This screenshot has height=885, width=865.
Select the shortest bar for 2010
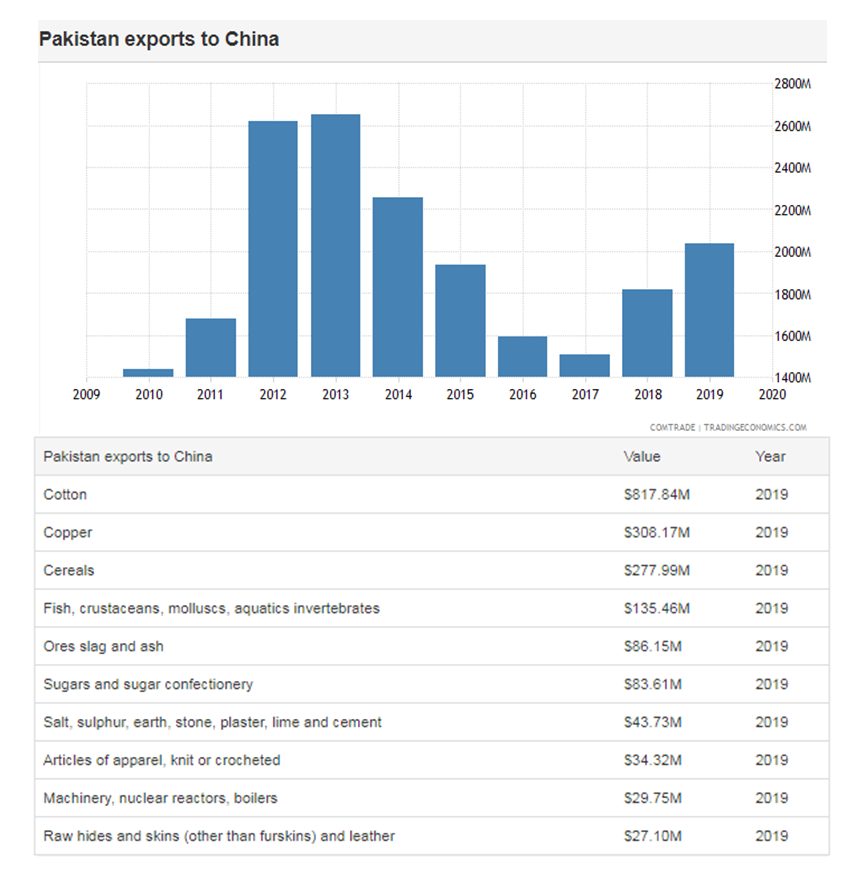pyautogui.click(x=148, y=373)
